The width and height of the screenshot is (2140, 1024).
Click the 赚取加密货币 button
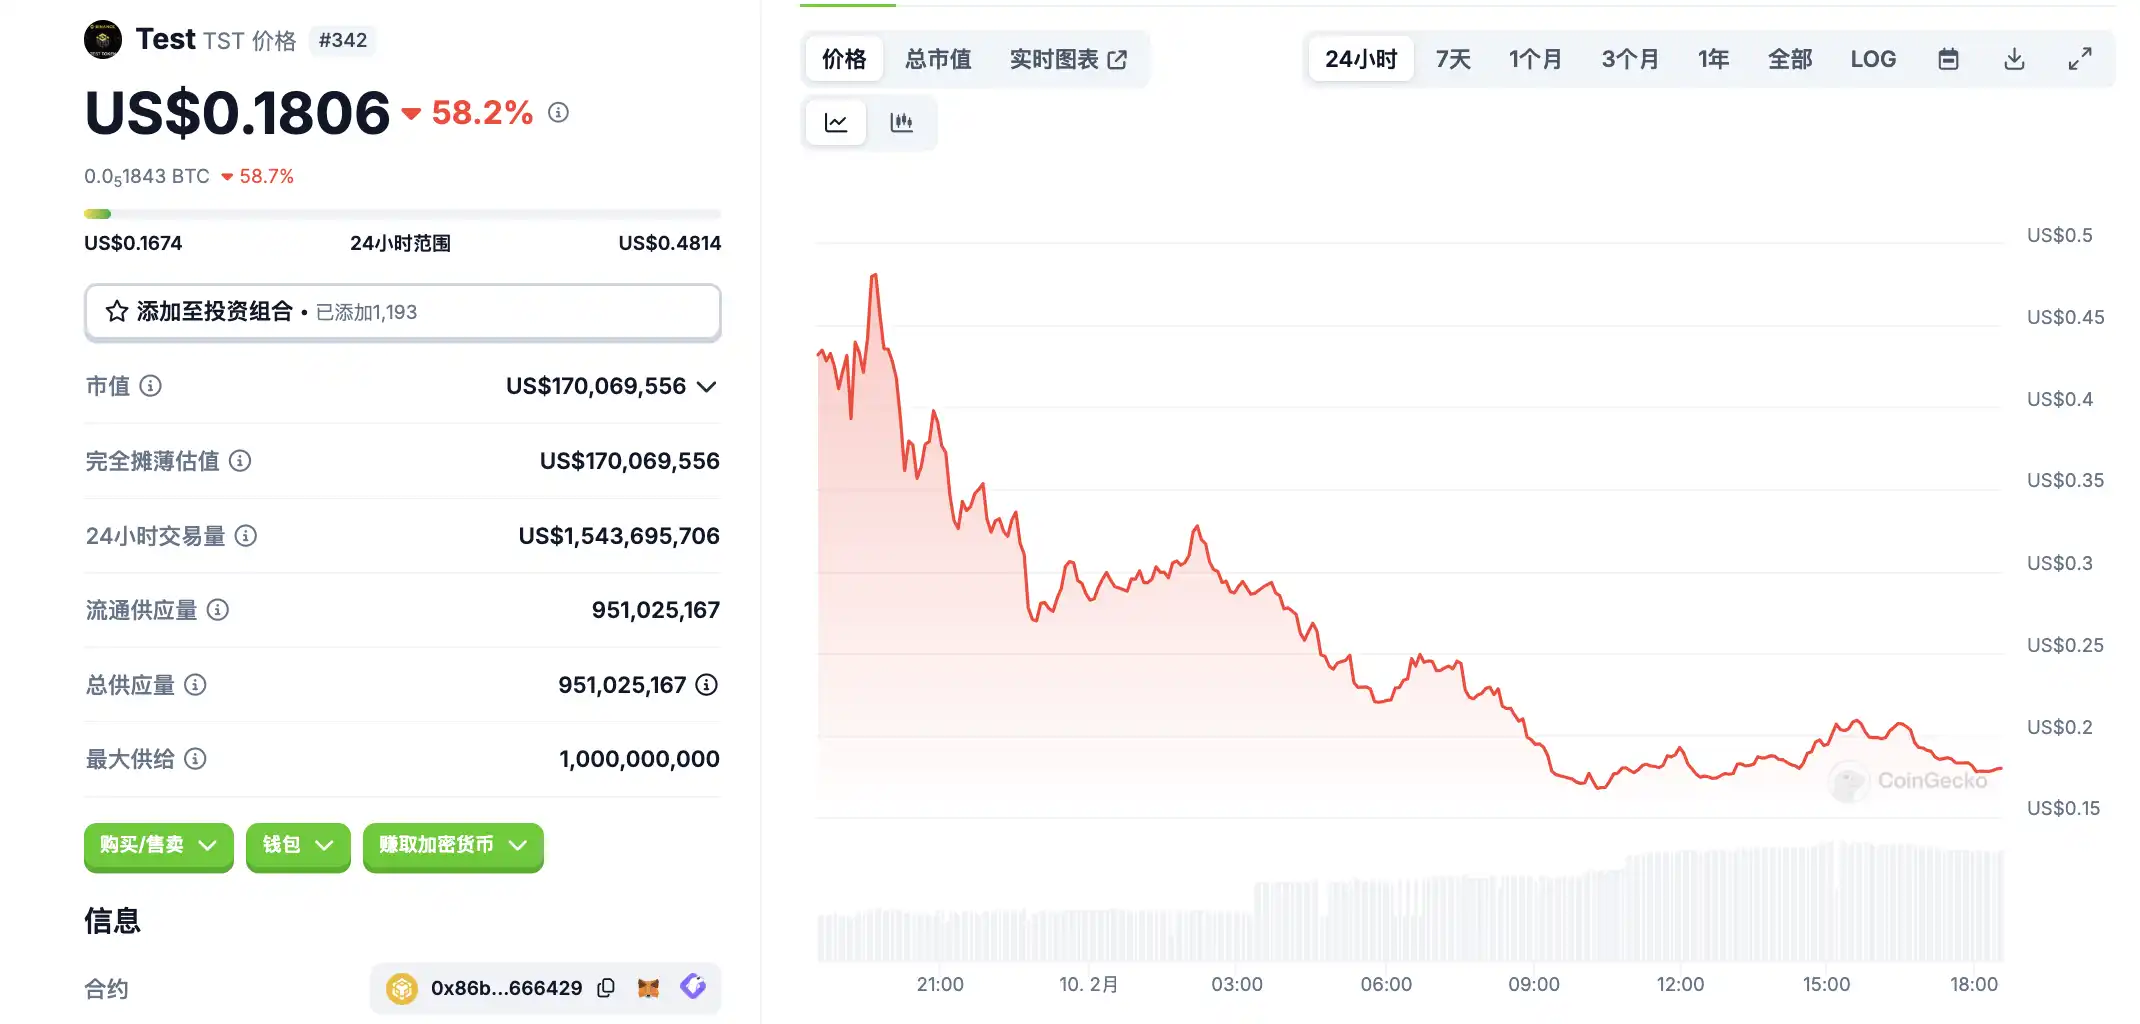click(x=452, y=845)
